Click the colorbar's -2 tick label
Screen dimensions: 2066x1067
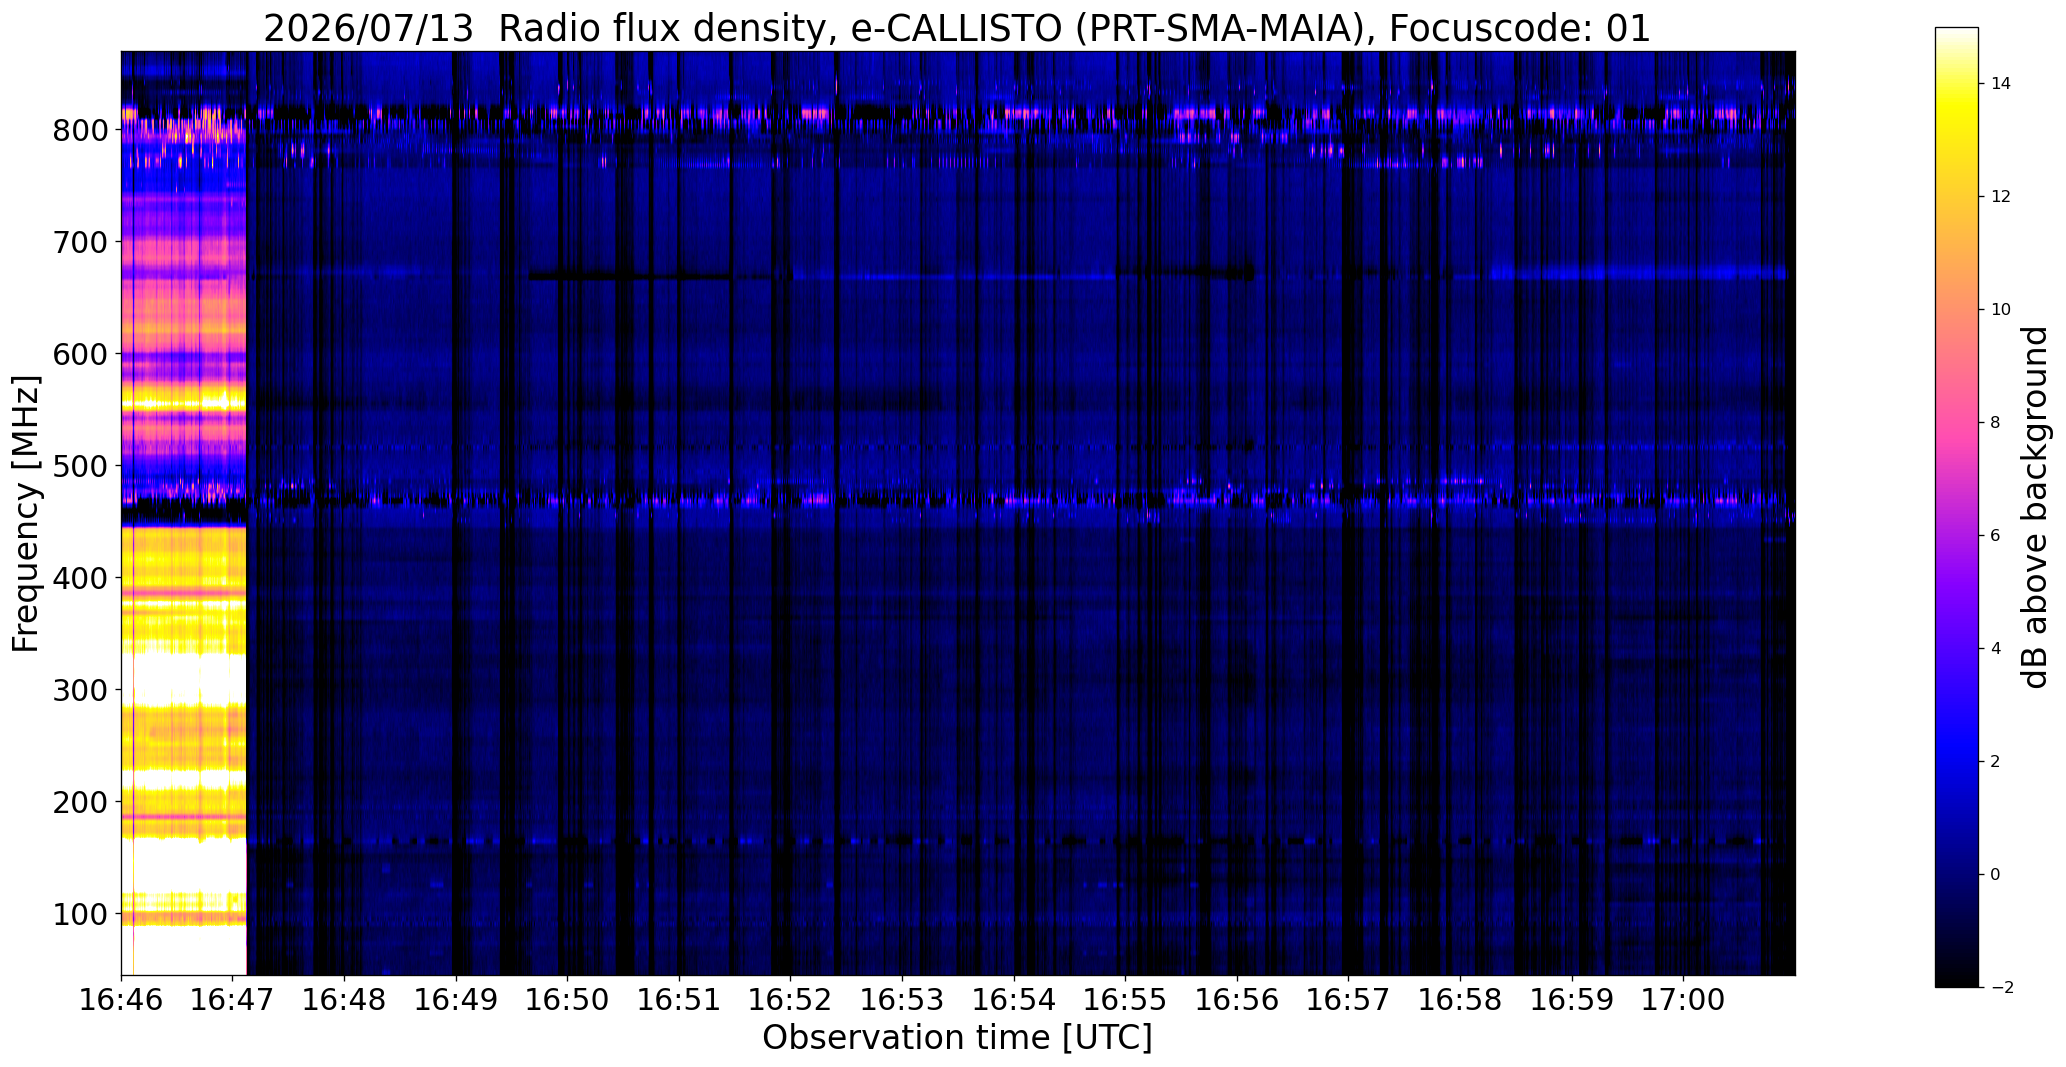1994,988
